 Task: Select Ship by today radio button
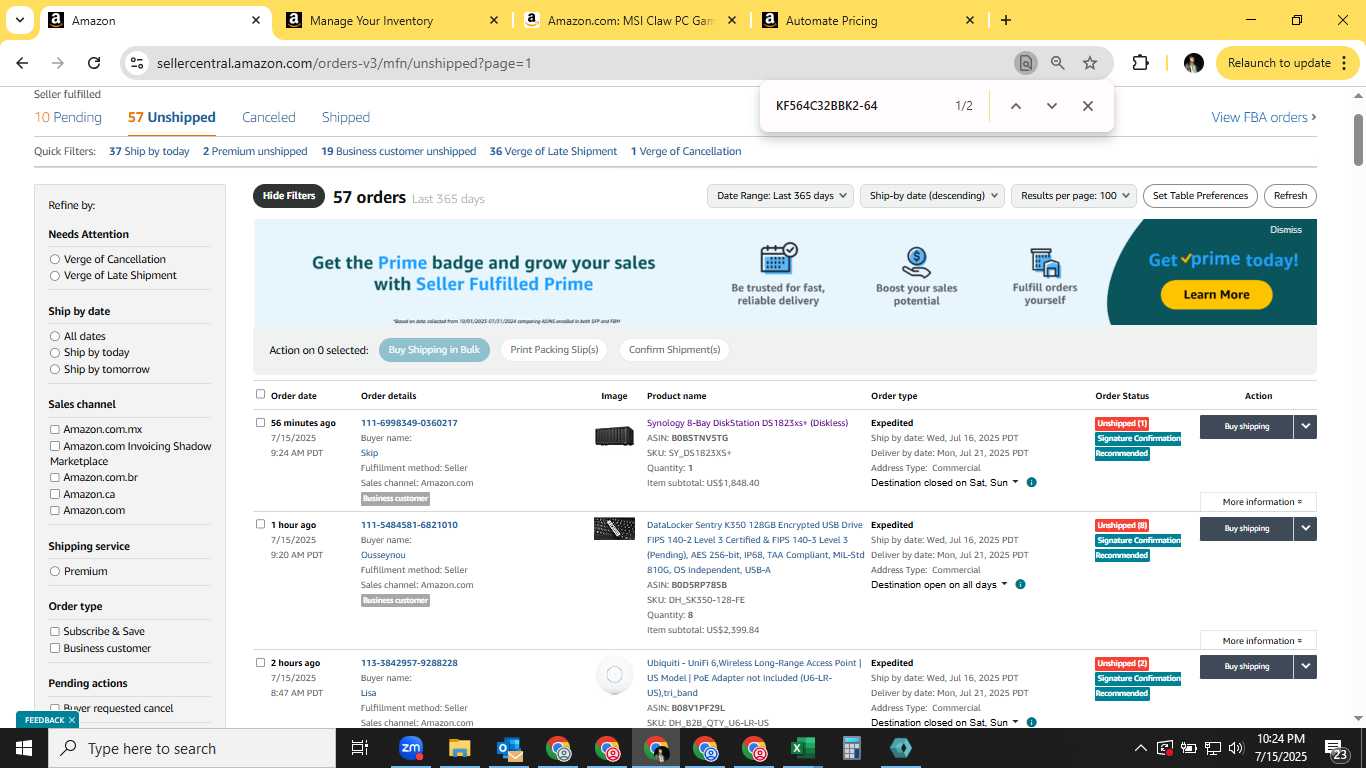click(55, 352)
